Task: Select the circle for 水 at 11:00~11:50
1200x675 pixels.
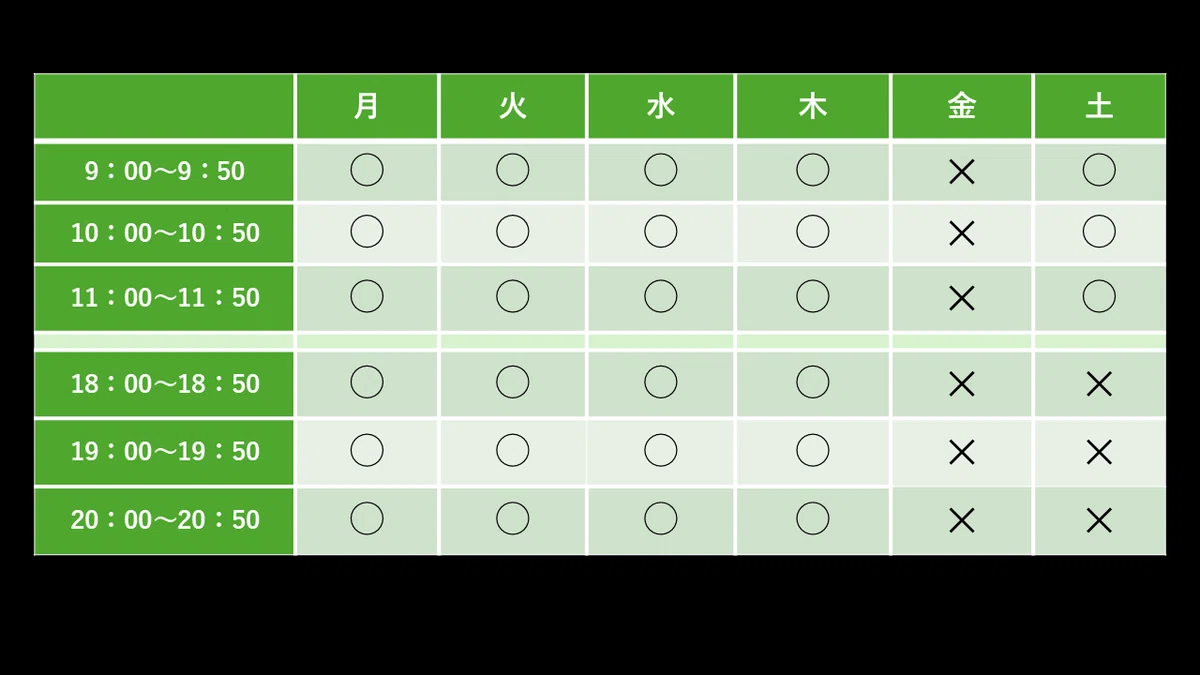Action: coord(660,296)
